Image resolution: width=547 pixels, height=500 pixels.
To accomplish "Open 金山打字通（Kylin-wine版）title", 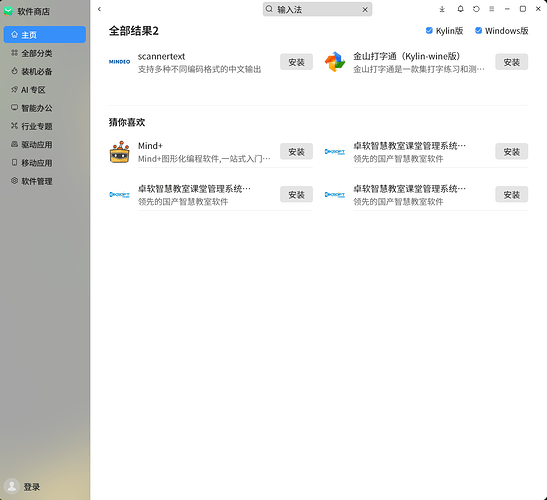I will click(x=407, y=56).
